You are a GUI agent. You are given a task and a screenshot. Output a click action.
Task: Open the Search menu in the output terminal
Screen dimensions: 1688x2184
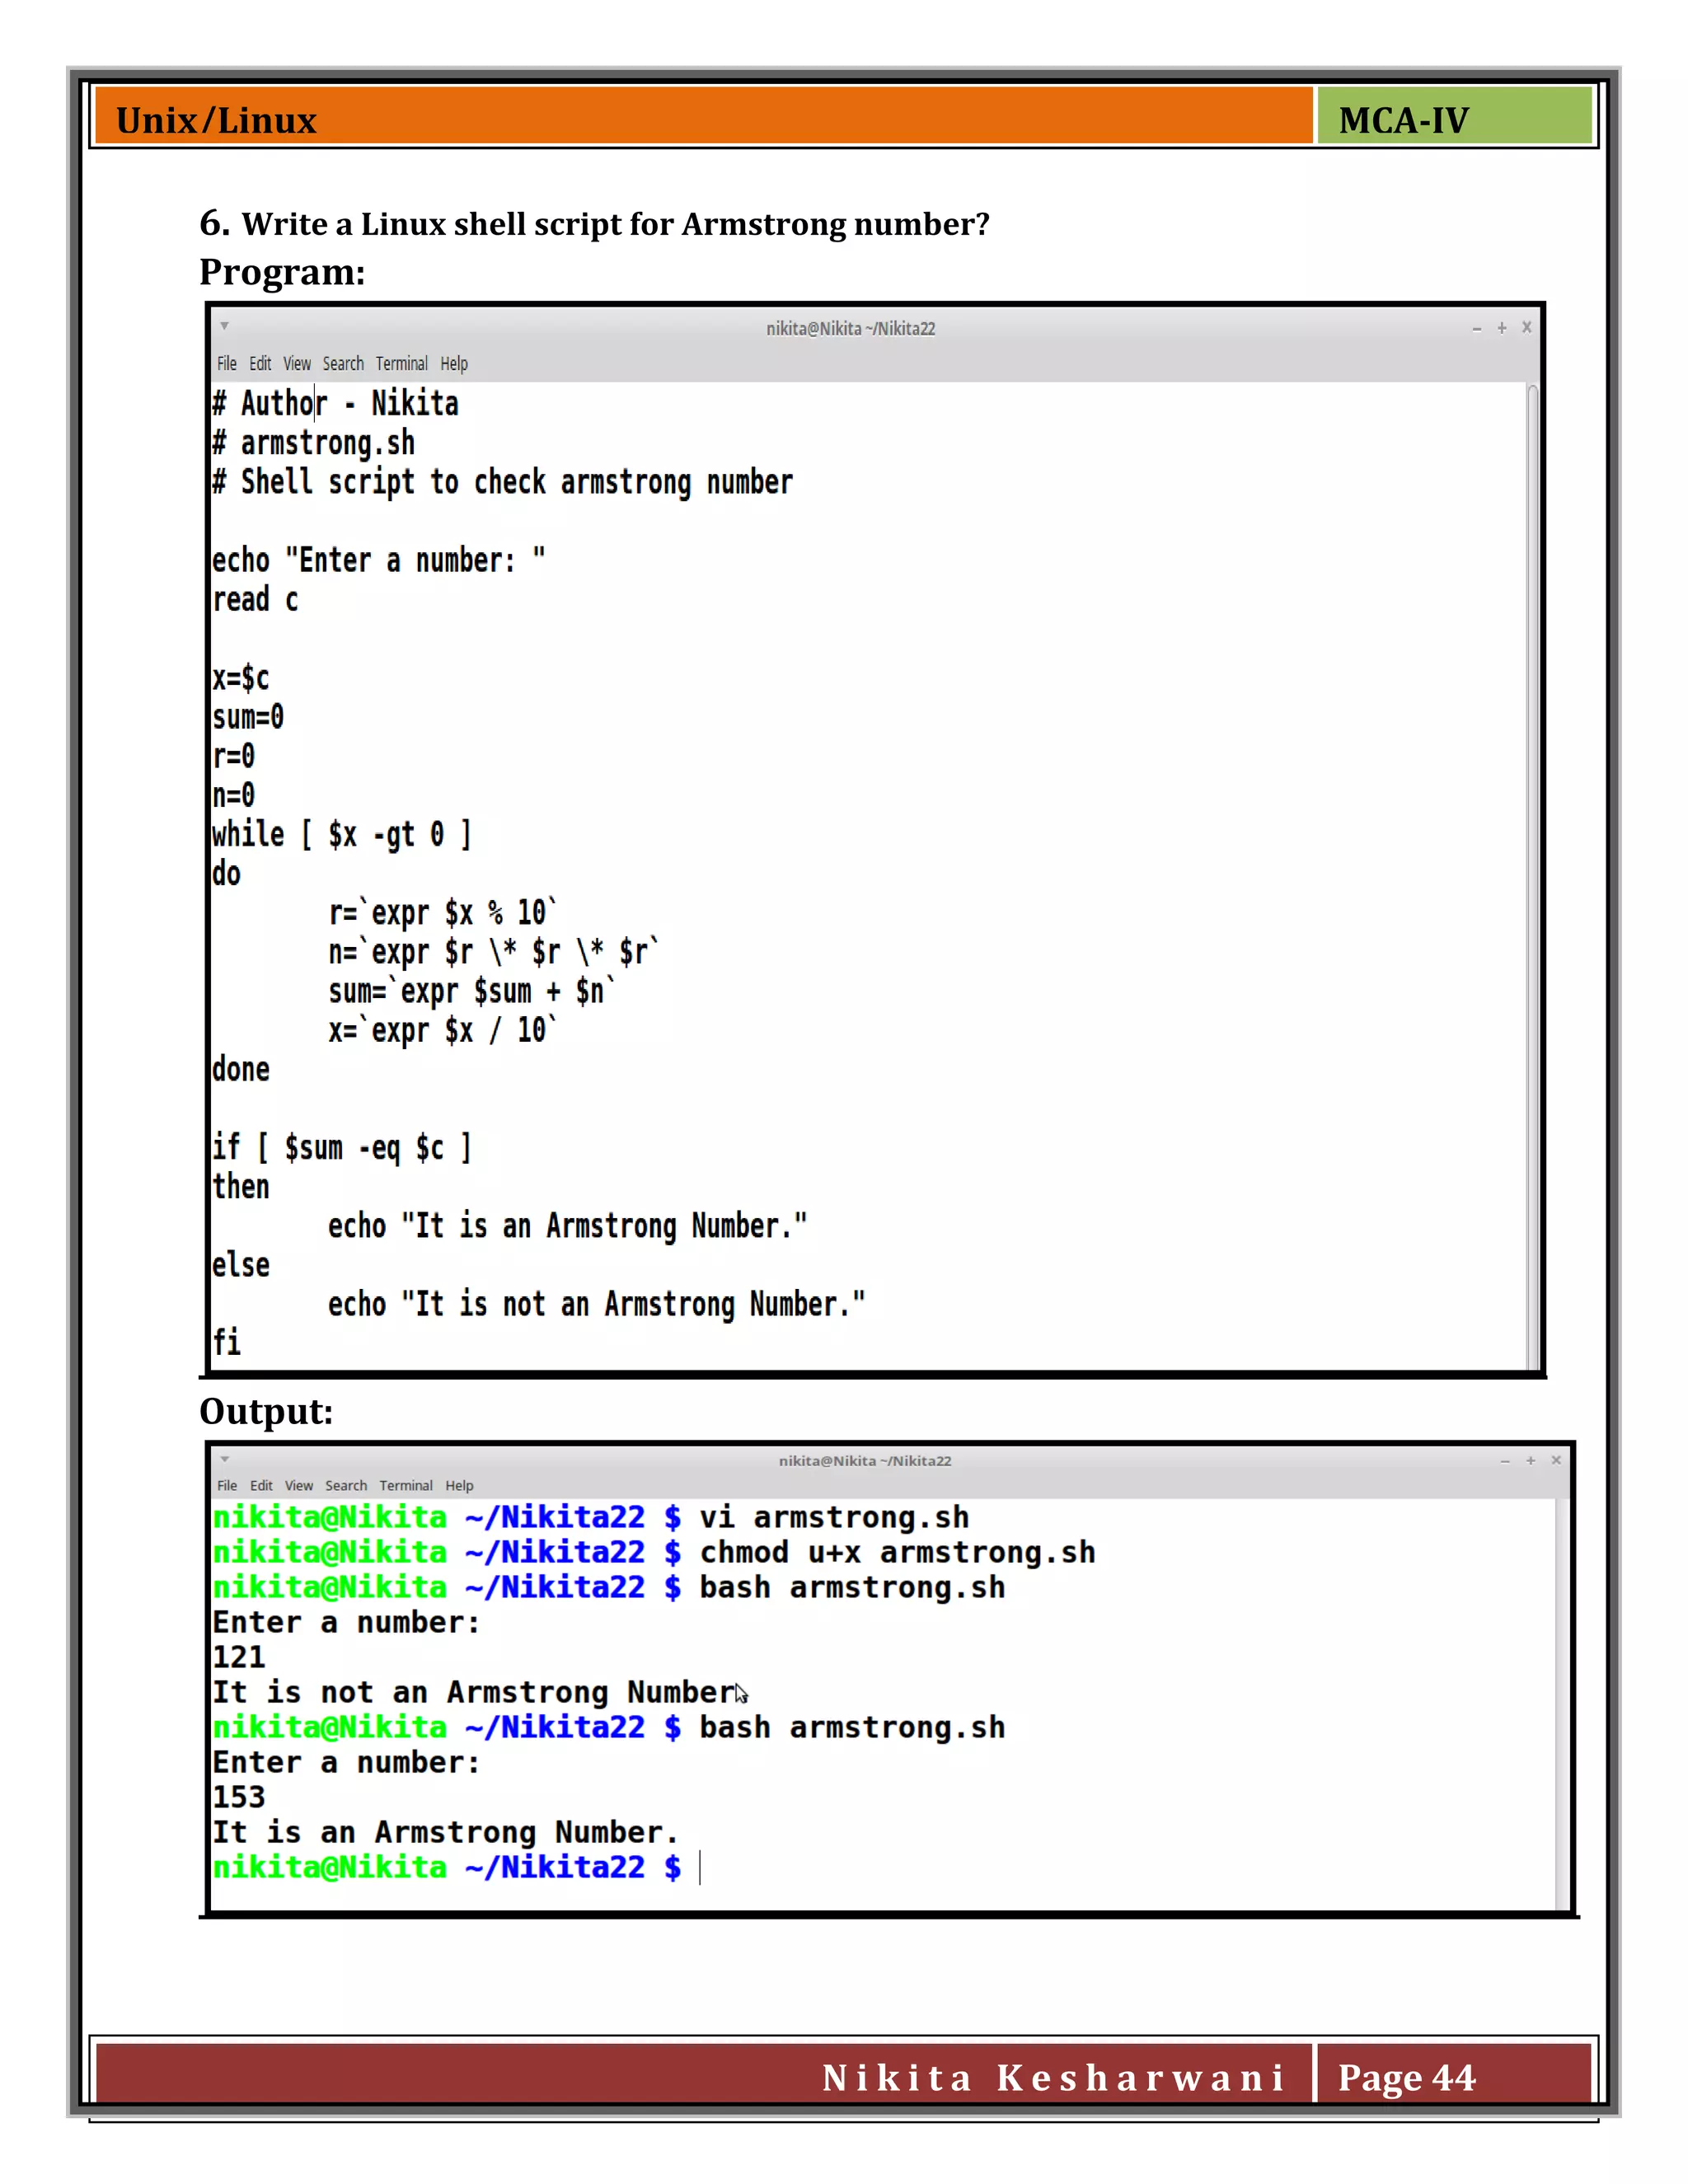click(x=346, y=1486)
